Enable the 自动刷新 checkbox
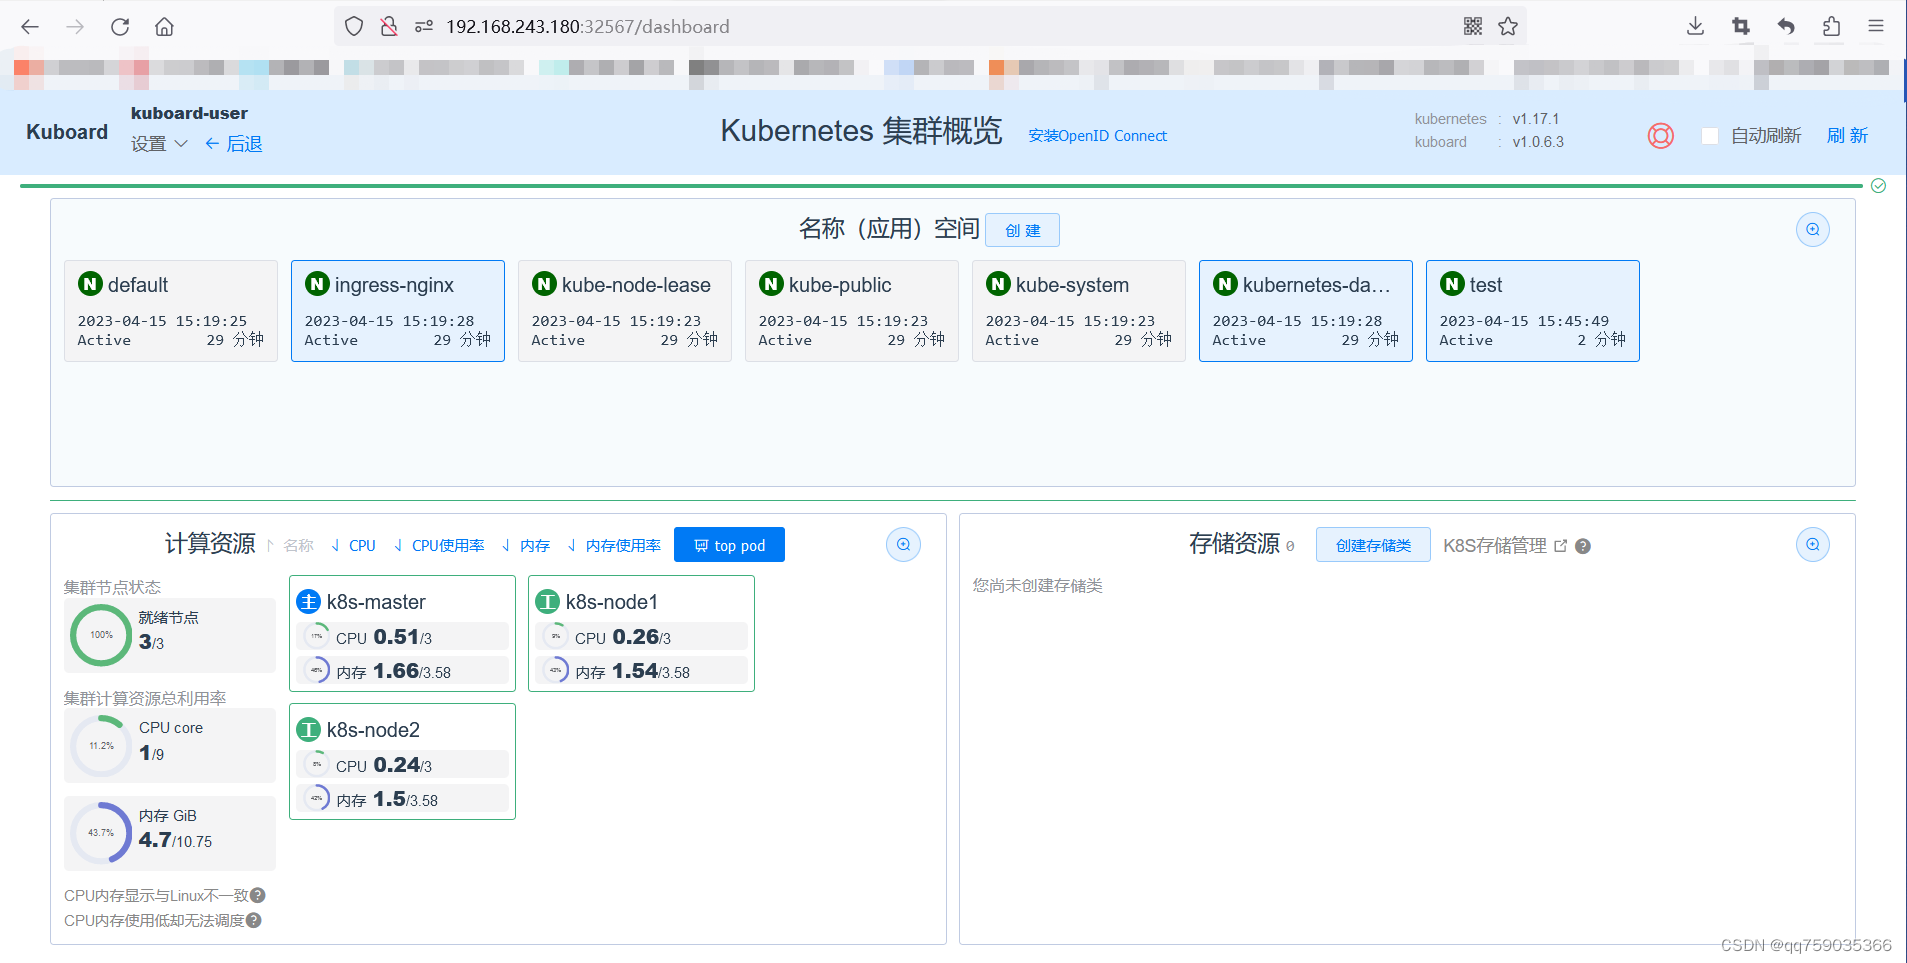Image resolution: width=1907 pixels, height=963 pixels. [1710, 136]
